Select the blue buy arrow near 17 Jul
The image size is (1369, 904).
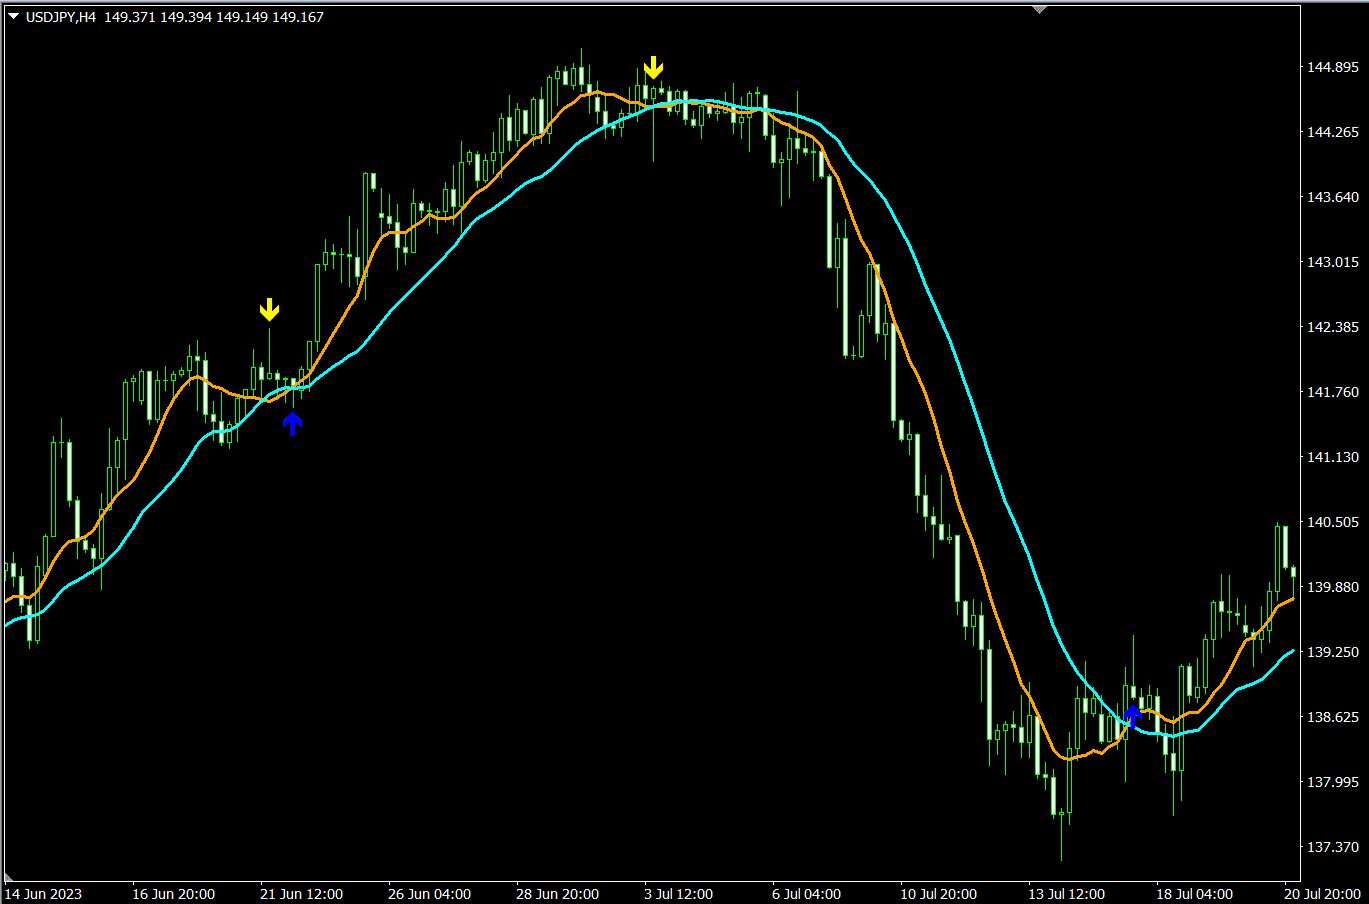point(1131,714)
